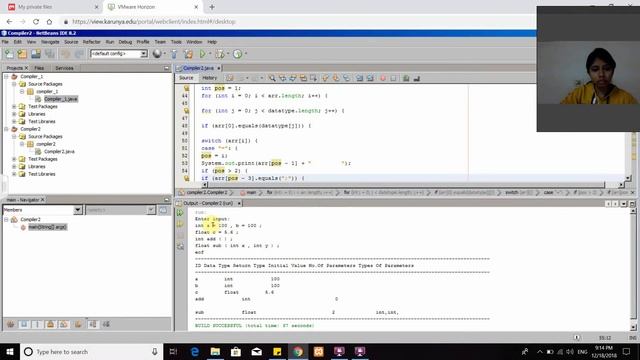Switch to History view of editor
Viewport: 640px width, 360px height.
209,78
